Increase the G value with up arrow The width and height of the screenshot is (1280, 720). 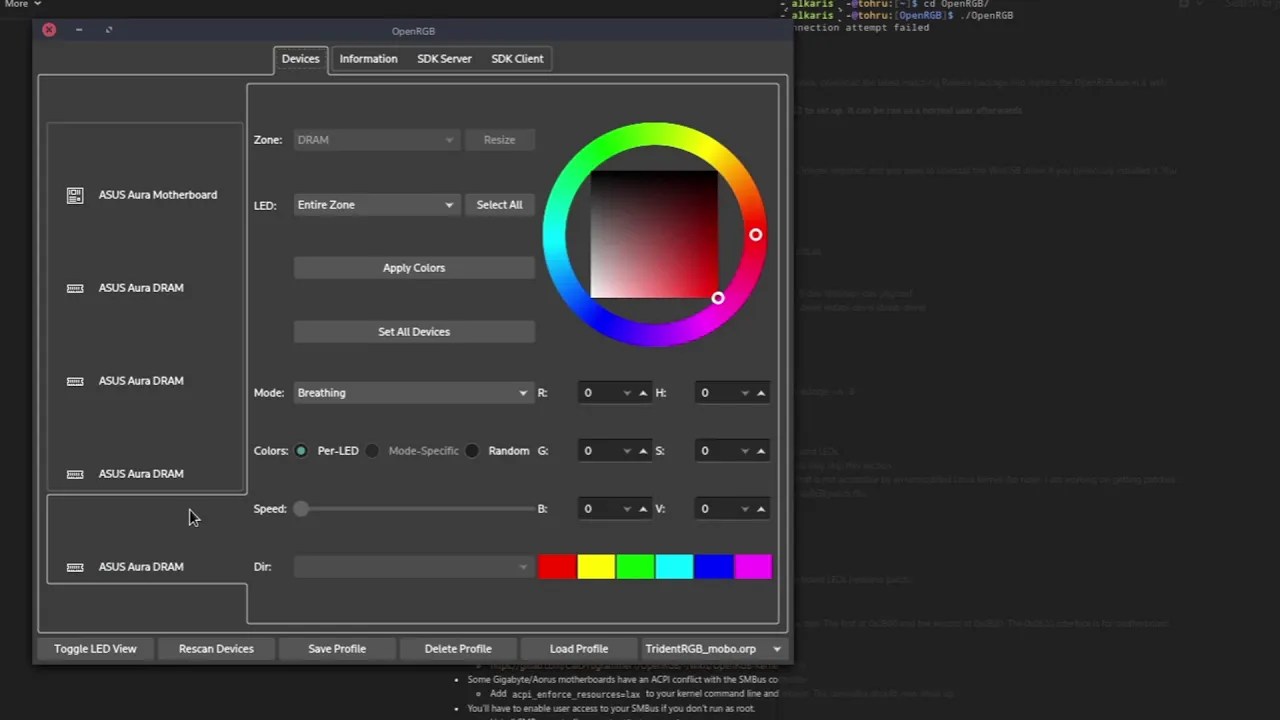pos(643,451)
